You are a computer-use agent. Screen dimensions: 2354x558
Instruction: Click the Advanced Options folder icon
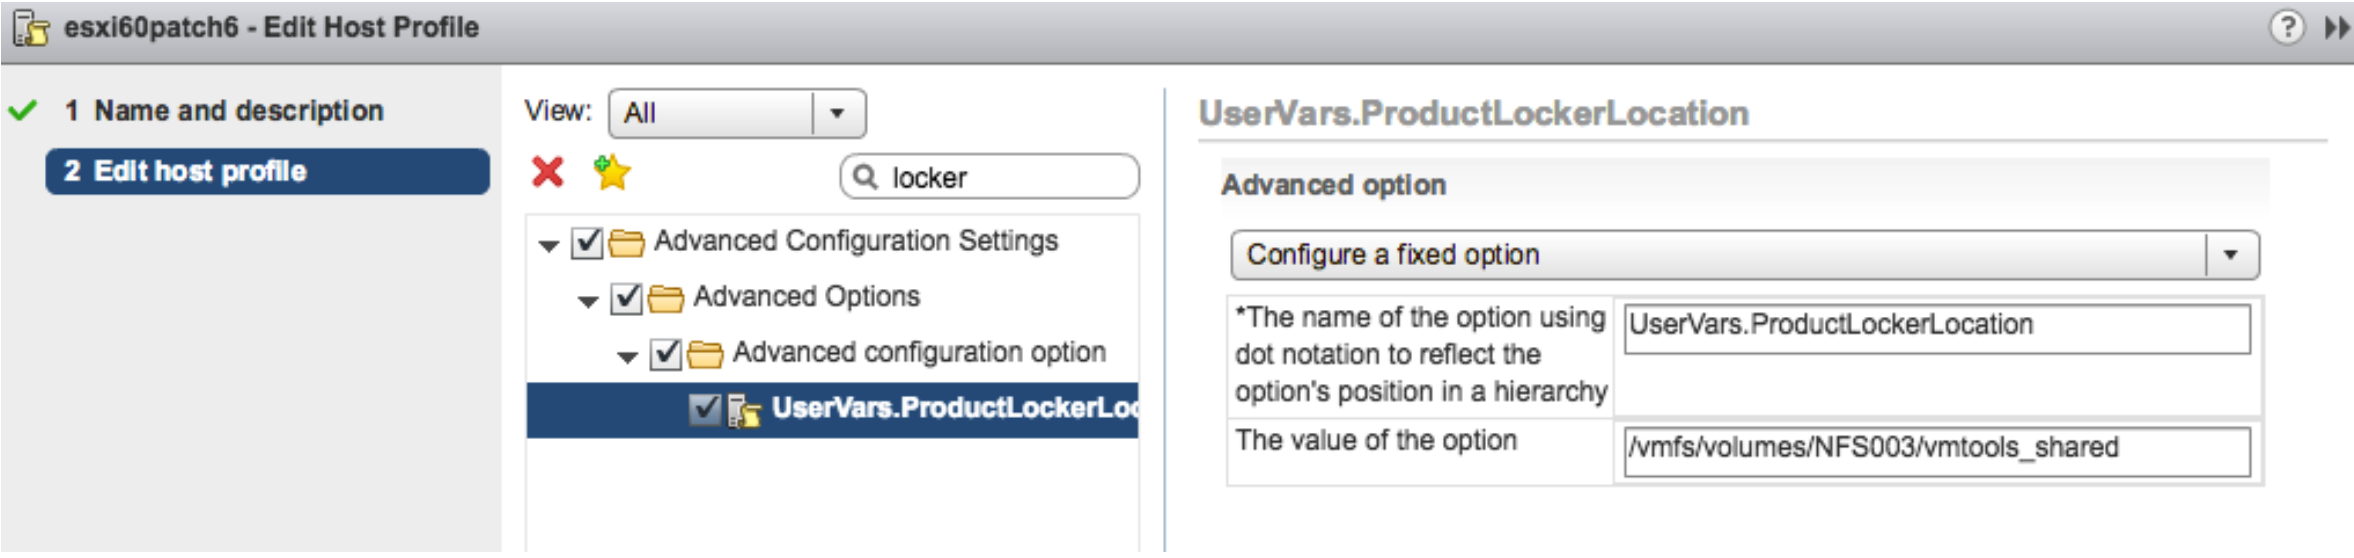point(665,298)
